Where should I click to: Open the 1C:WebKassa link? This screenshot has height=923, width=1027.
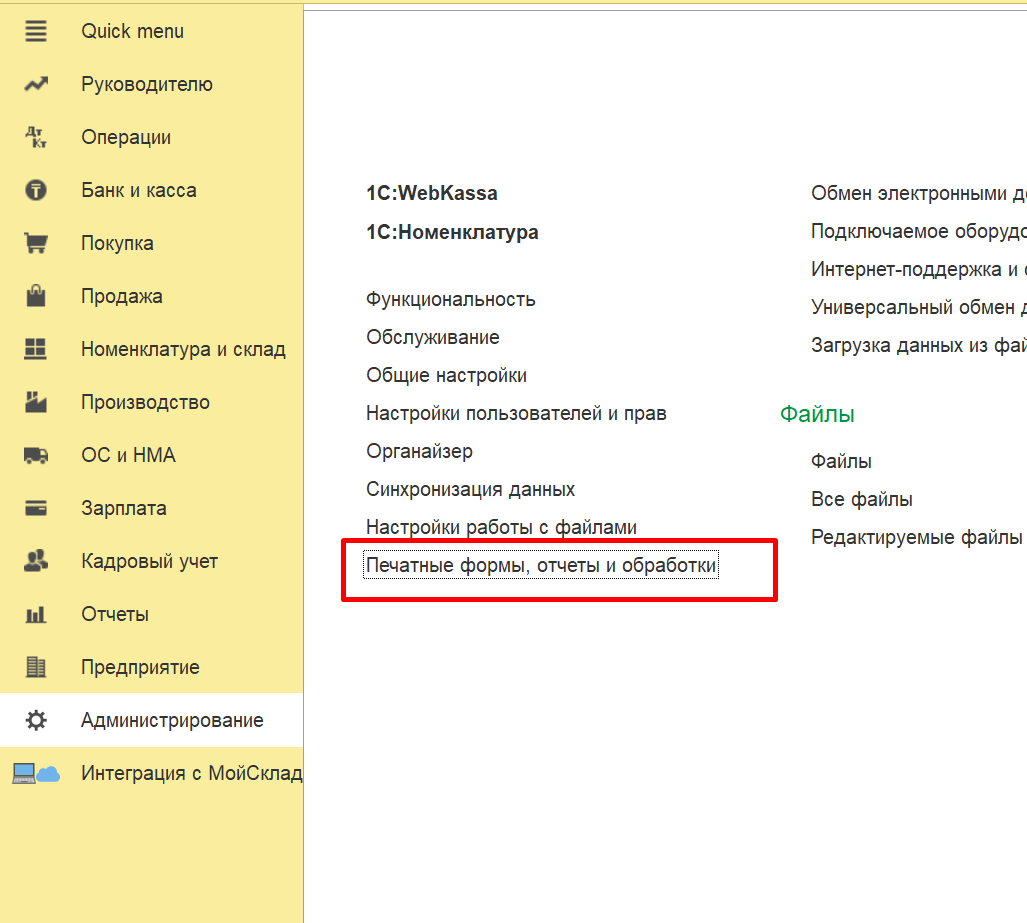click(x=432, y=193)
